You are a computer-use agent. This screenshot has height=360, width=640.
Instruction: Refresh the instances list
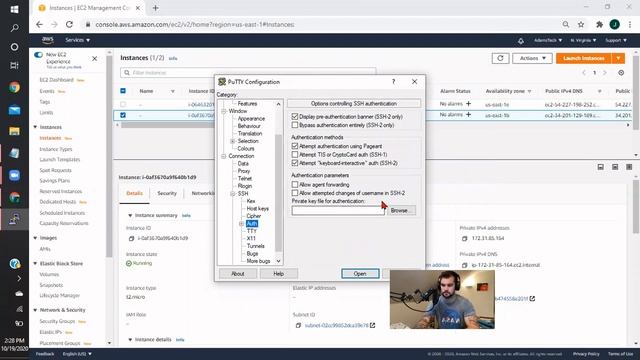[500, 58]
